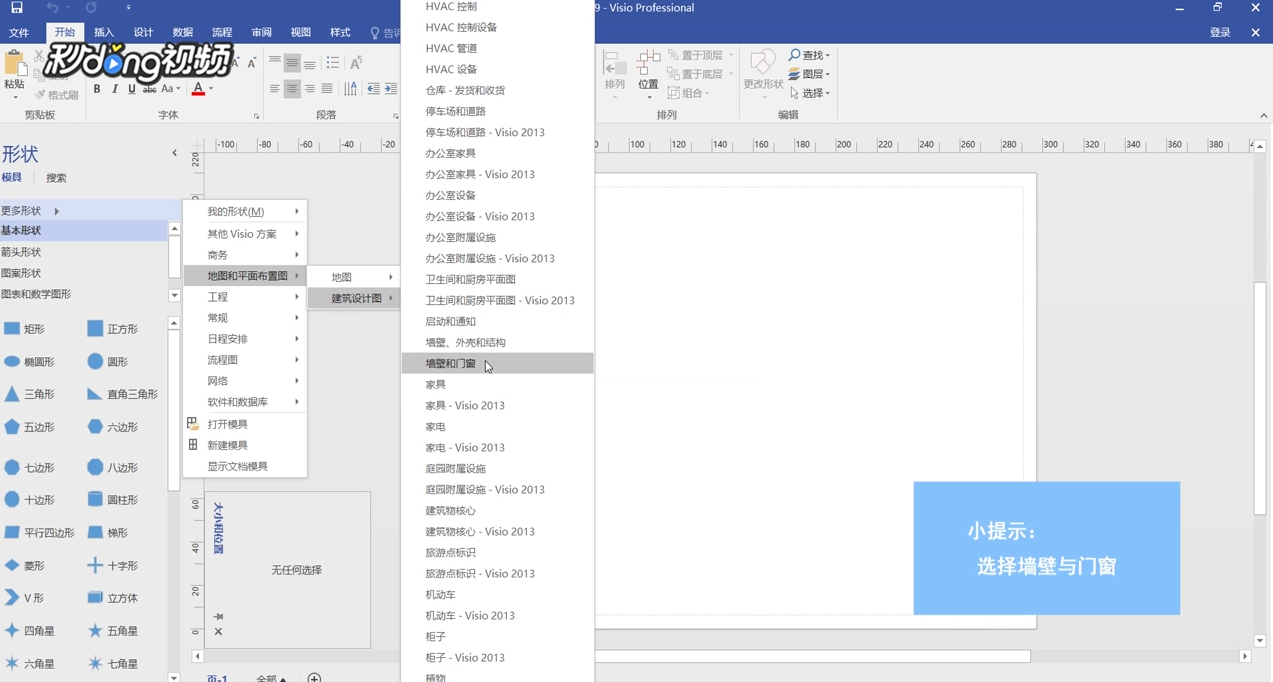Toggle align text right
Image resolution: width=1273 pixels, height=682 pixels.
tap(310, 89)
